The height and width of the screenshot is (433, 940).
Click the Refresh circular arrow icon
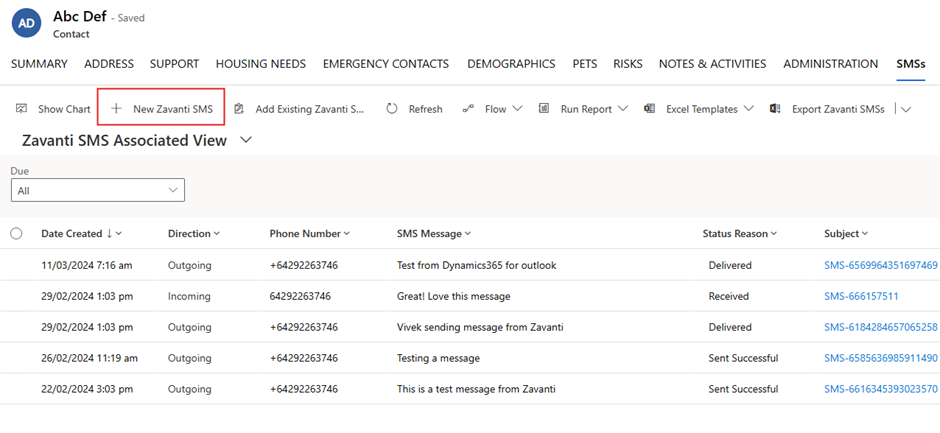click(x=392, y=109)
